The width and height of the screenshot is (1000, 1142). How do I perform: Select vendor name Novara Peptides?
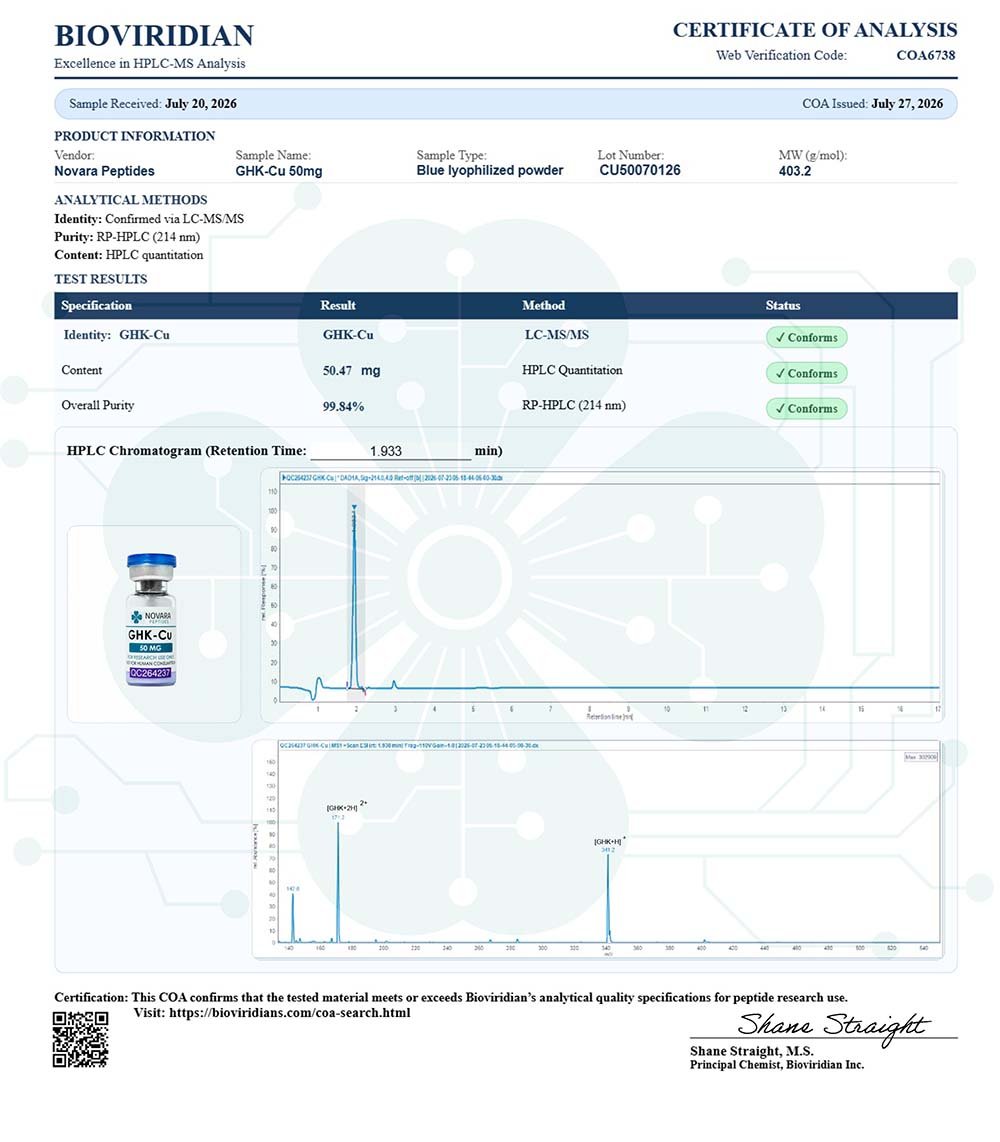104,171
